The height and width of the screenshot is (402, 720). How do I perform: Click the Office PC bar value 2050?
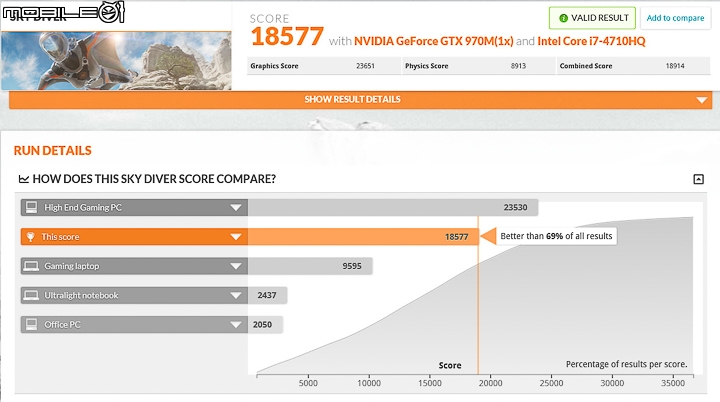[x=262, y=325]
